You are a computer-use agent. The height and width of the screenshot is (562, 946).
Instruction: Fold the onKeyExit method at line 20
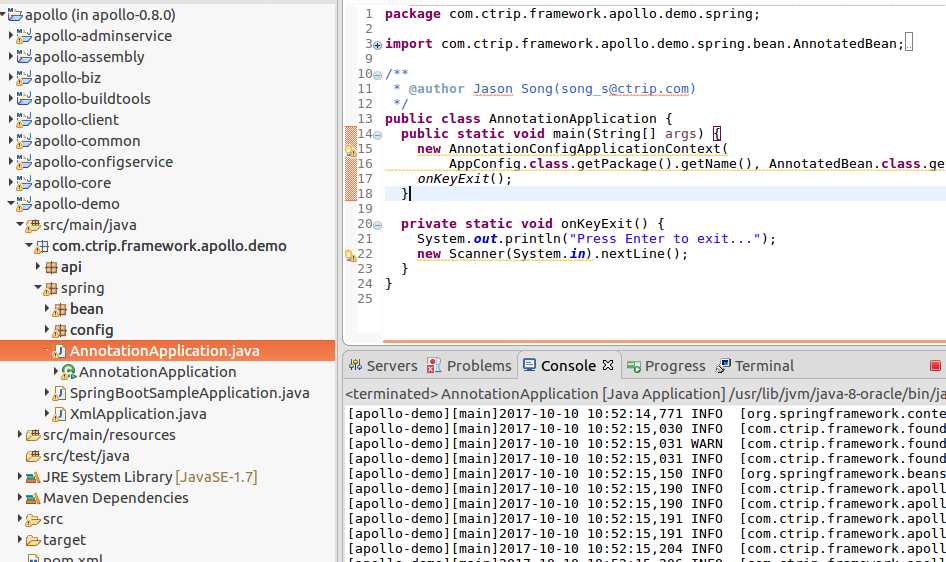pos(378,225)
